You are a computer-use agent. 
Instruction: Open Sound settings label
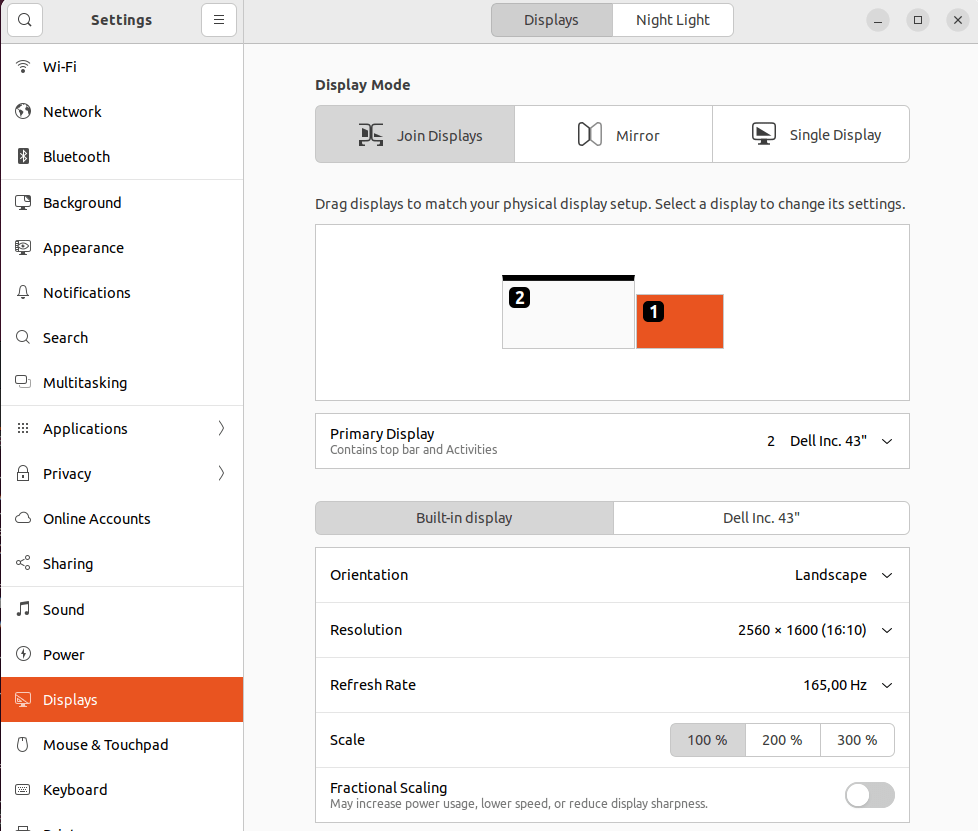click(x=64, y=610)
